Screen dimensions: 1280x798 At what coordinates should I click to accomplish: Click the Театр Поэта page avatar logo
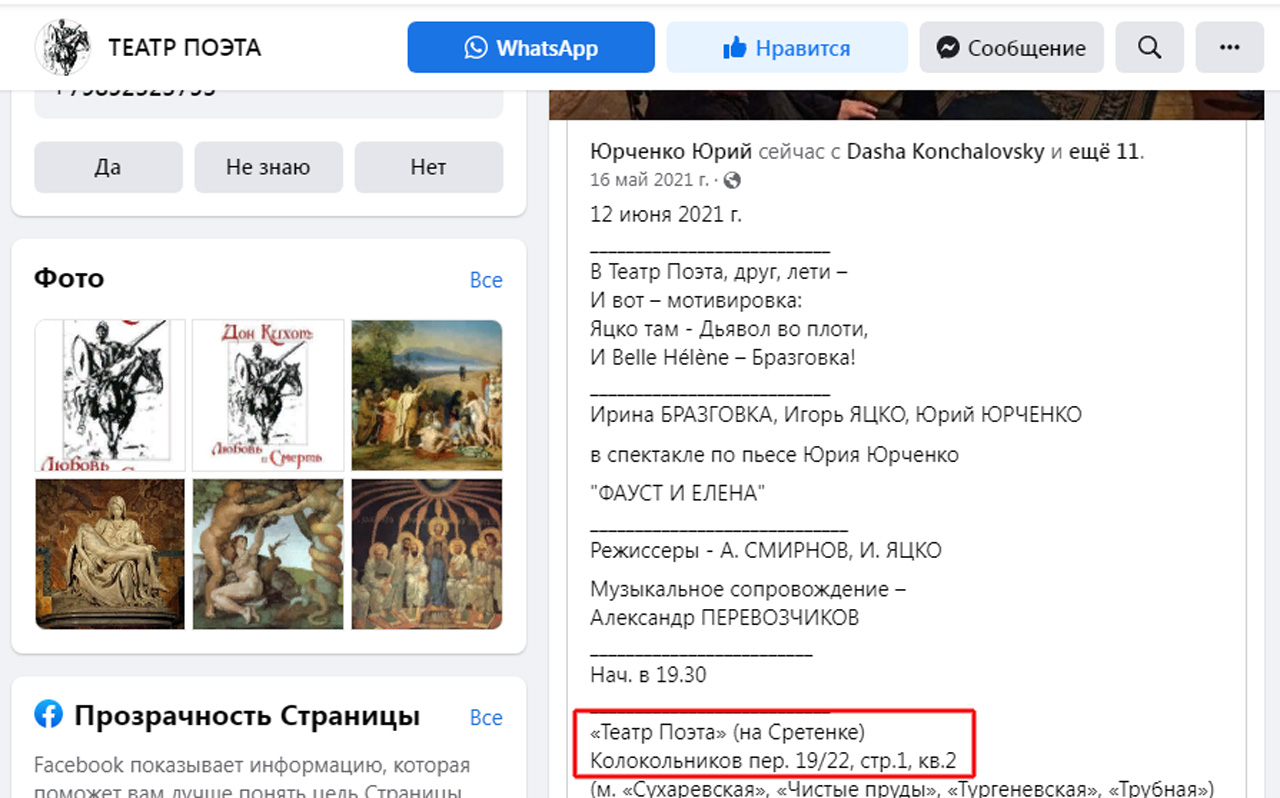click(x=63, y=47)
